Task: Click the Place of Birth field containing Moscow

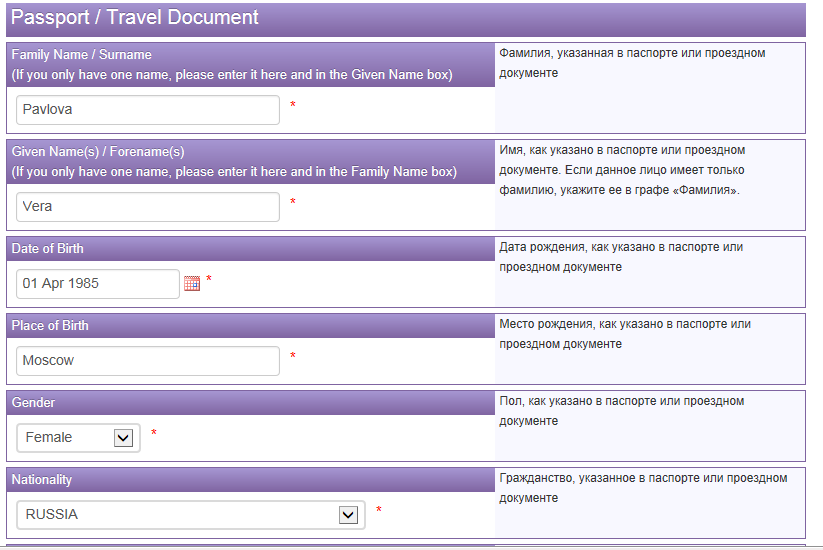Action: [148, 361]
